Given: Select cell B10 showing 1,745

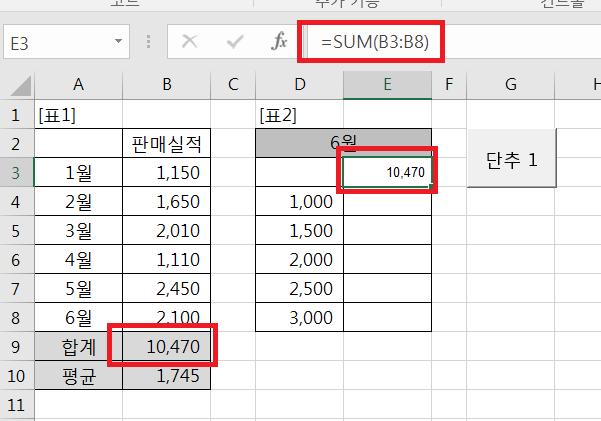Looking at the screenshot, I should (166, 376).
